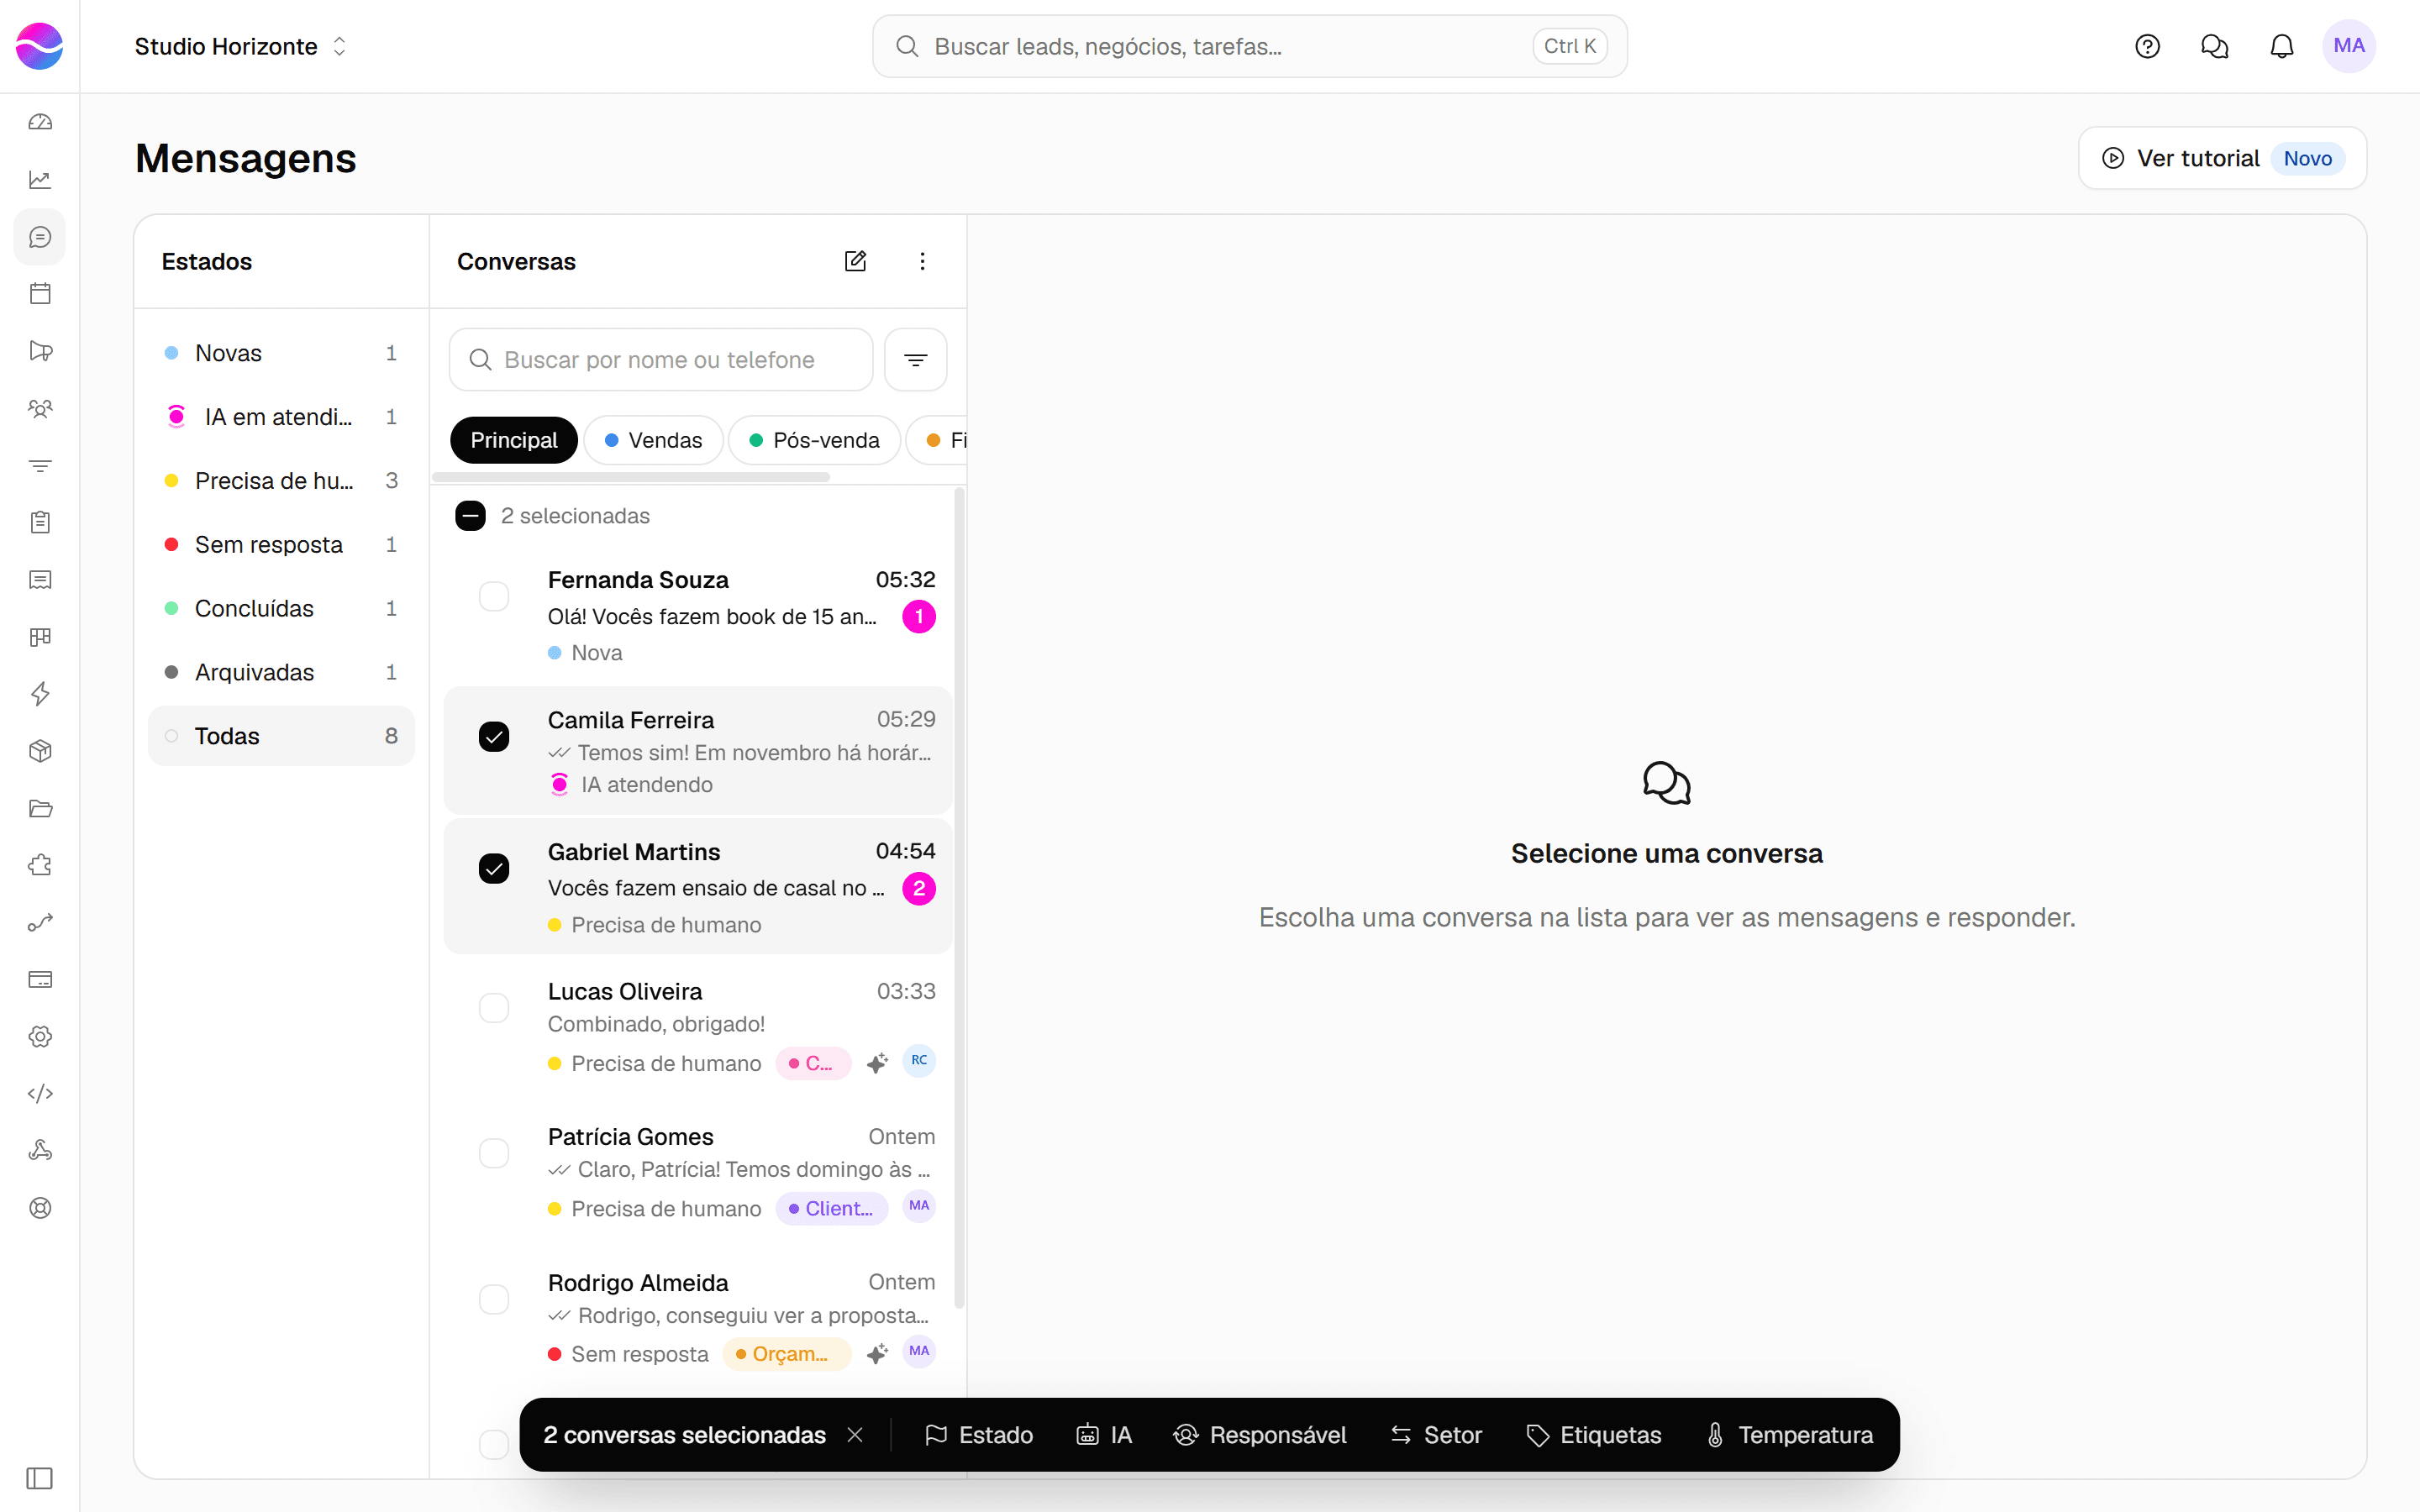Open the Responsável bulk action dropdown

1260,1435
